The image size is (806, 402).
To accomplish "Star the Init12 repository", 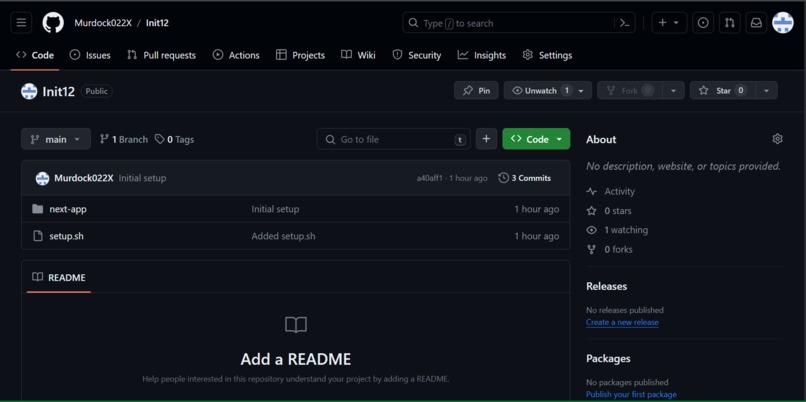I will click(x=723, y=90).
